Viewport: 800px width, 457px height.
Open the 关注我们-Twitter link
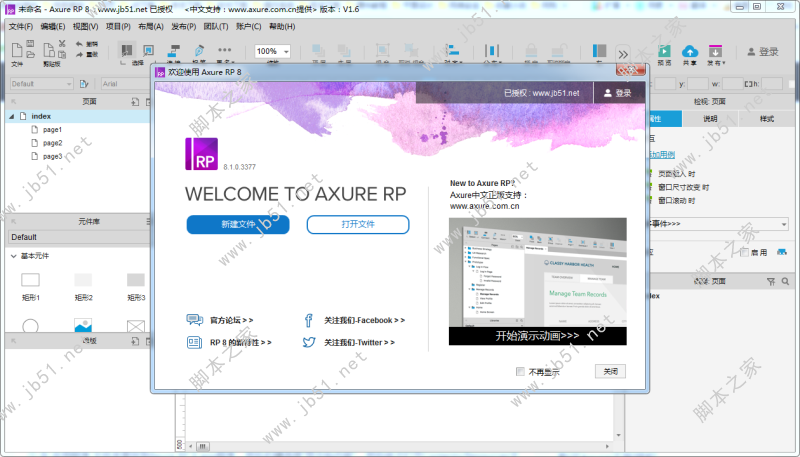pos(360,342)
